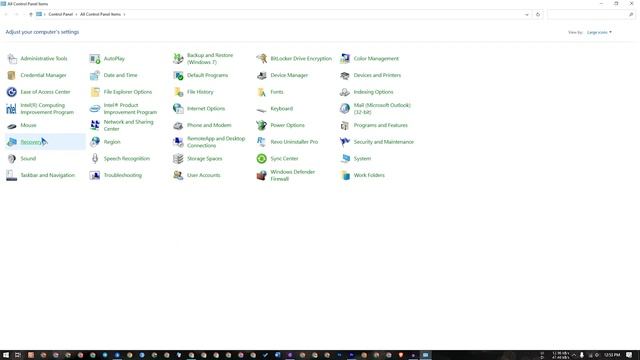Click the Refresh button in address bar
Viewport: 640px width, 360px height.
[x=538, y=15]
